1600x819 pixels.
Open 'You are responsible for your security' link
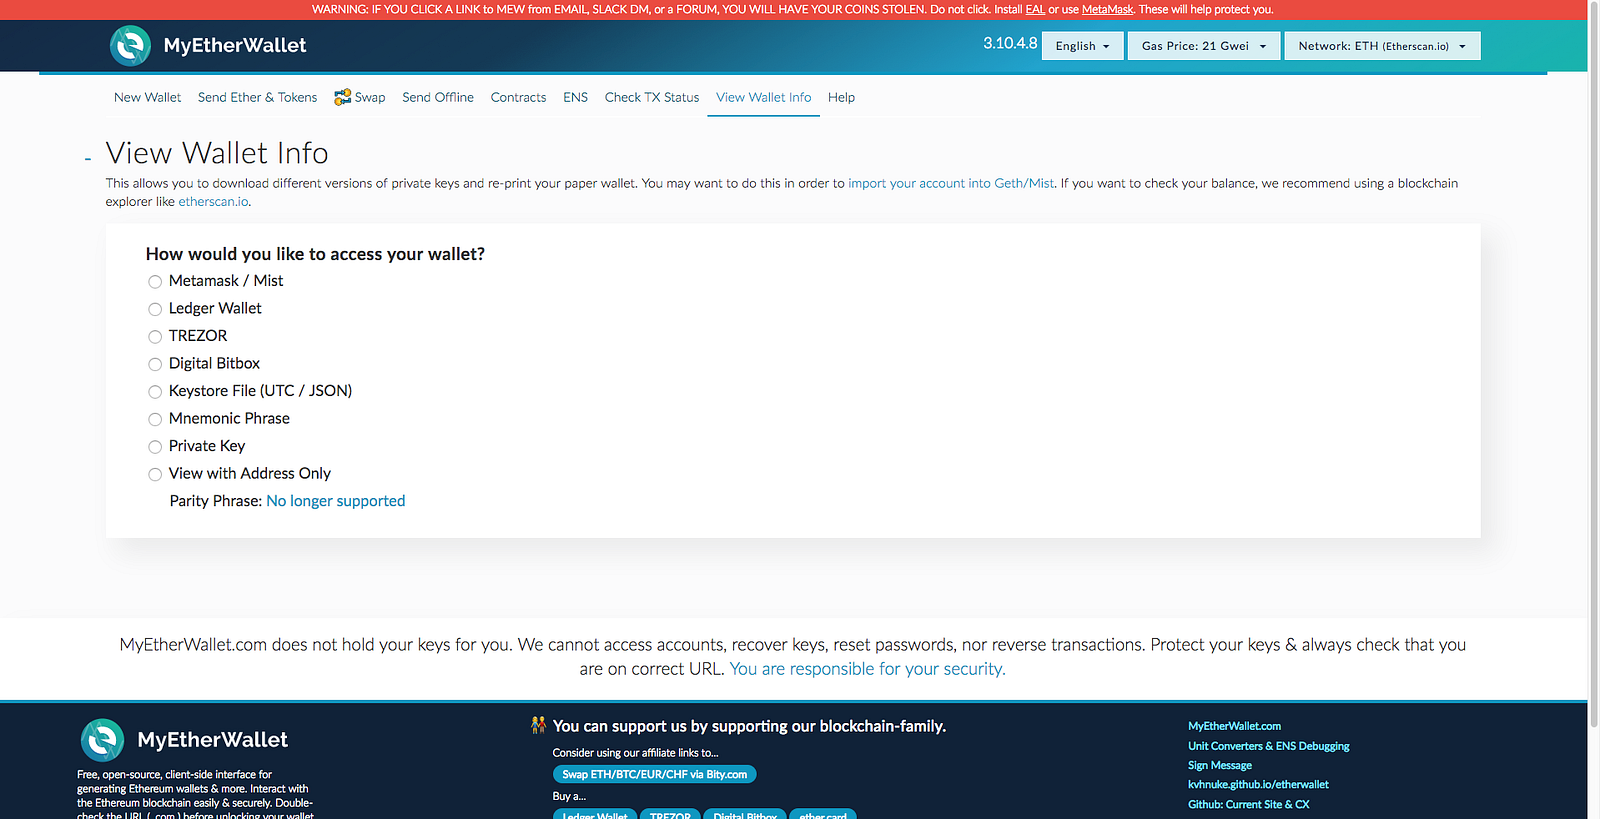pos(868,669)
